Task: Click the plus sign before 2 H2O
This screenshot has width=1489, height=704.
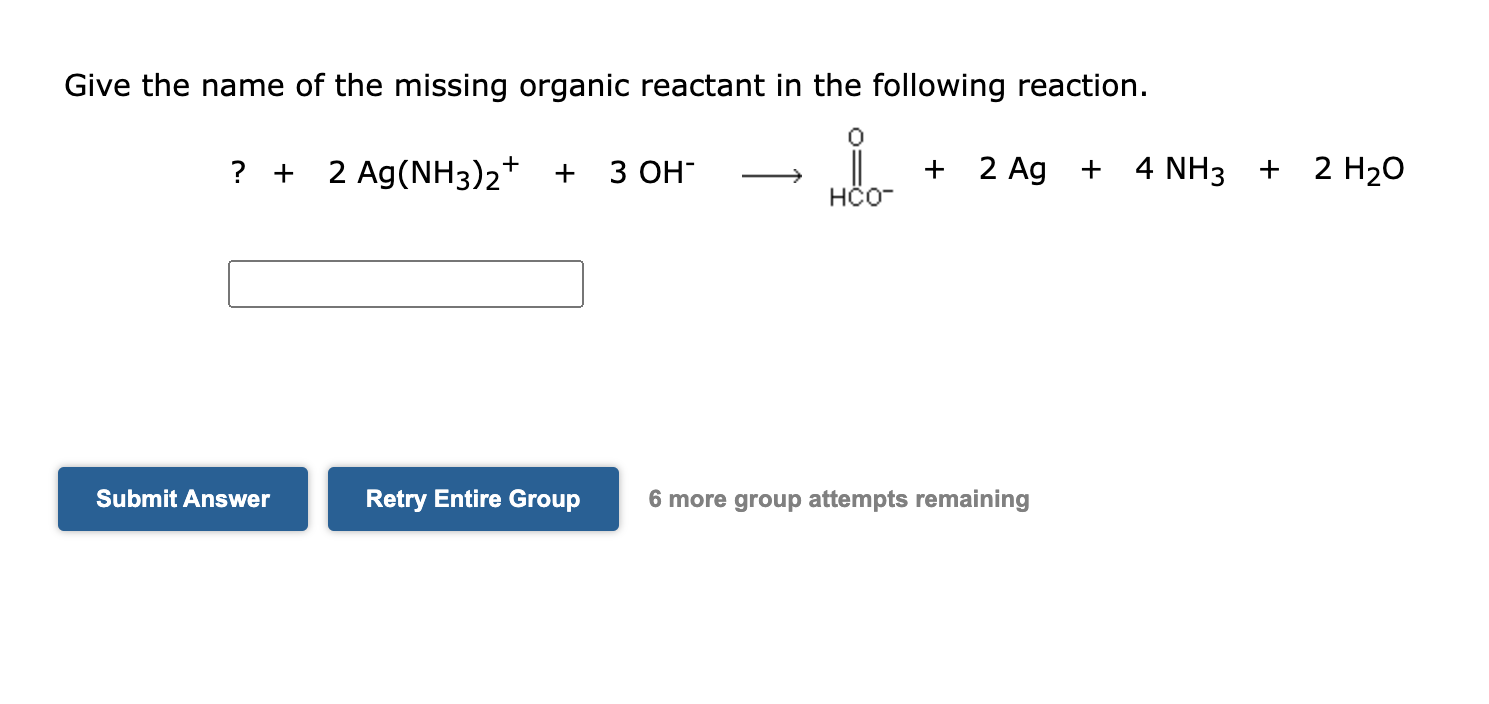Action: (1268, 170)
